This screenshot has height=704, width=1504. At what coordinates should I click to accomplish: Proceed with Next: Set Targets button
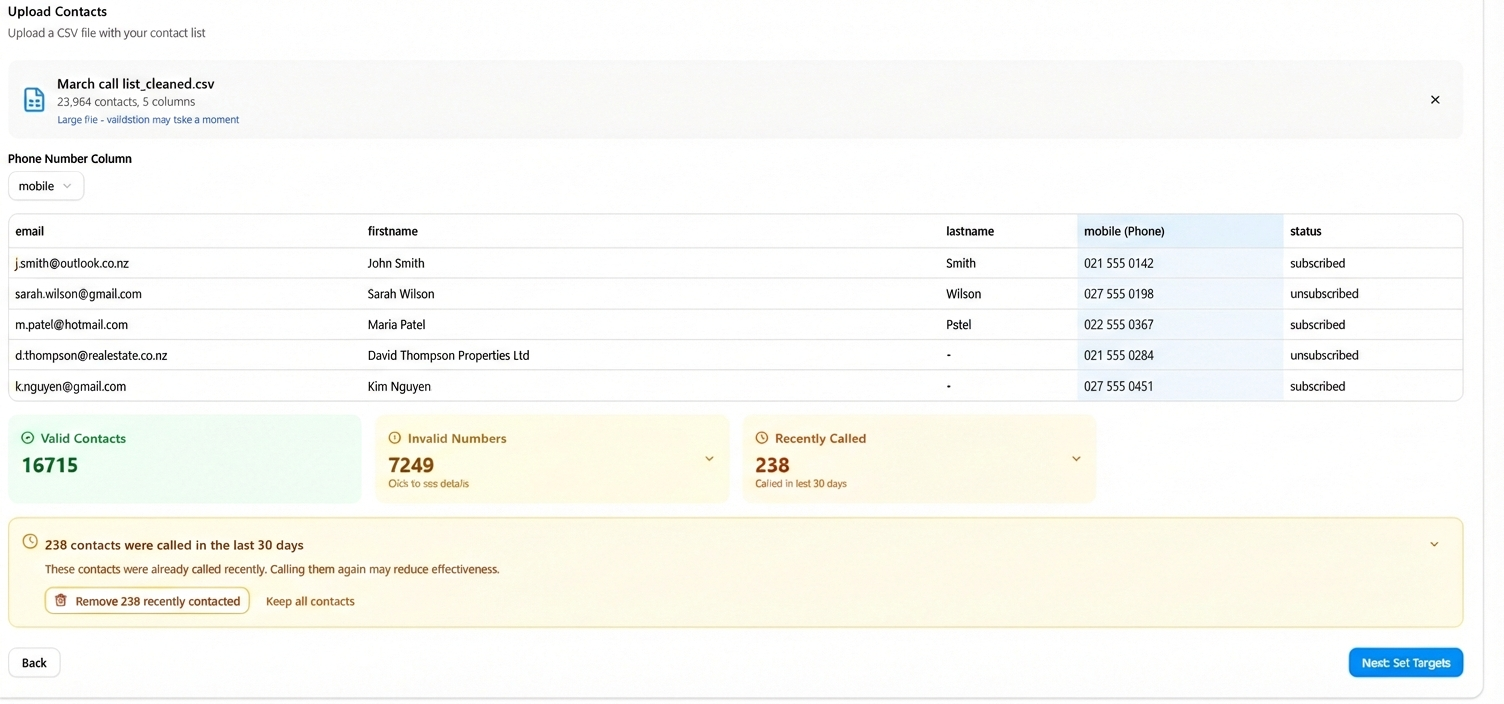(x=1405, y=663)
